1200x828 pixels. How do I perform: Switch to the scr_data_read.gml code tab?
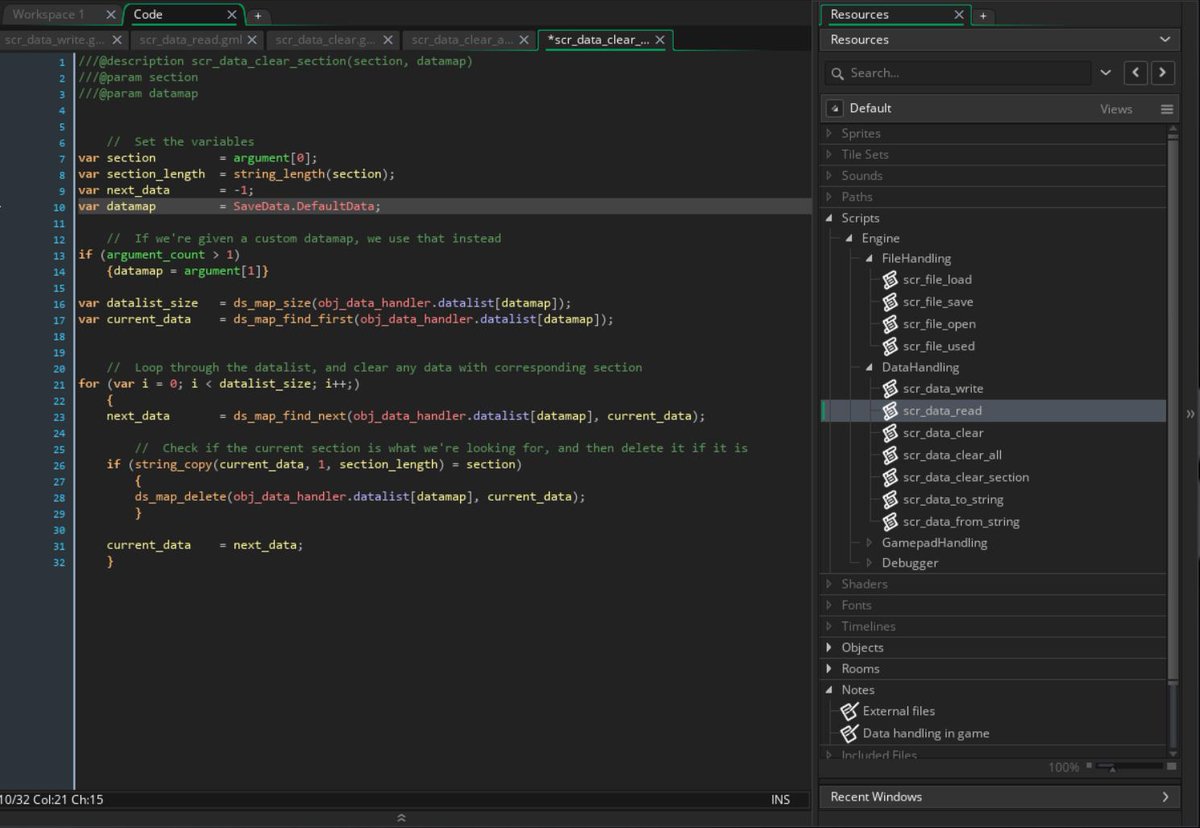pos(188,40)
